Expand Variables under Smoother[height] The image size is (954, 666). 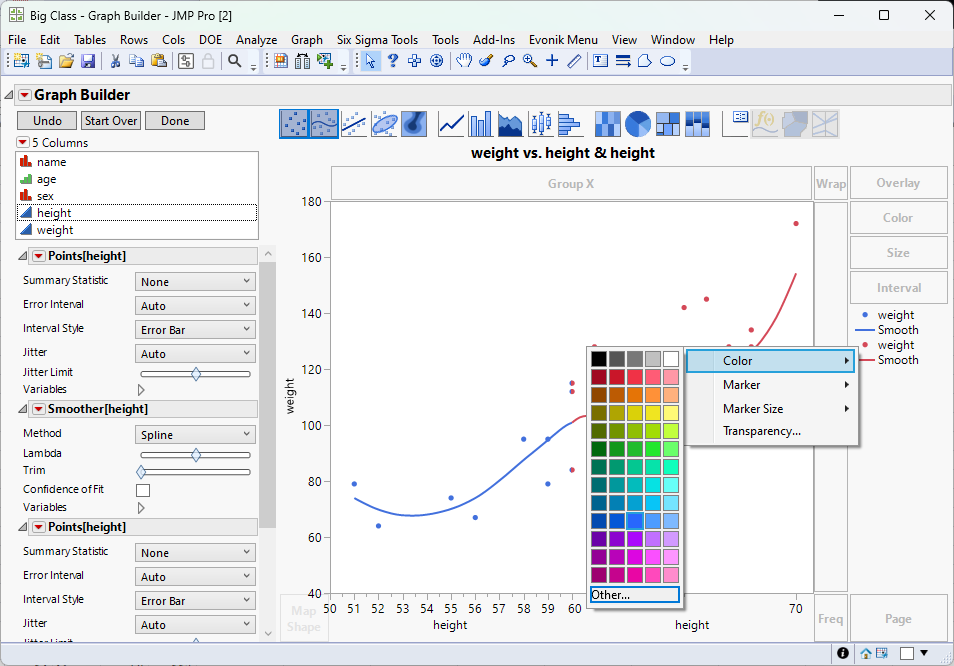point(140,508)
